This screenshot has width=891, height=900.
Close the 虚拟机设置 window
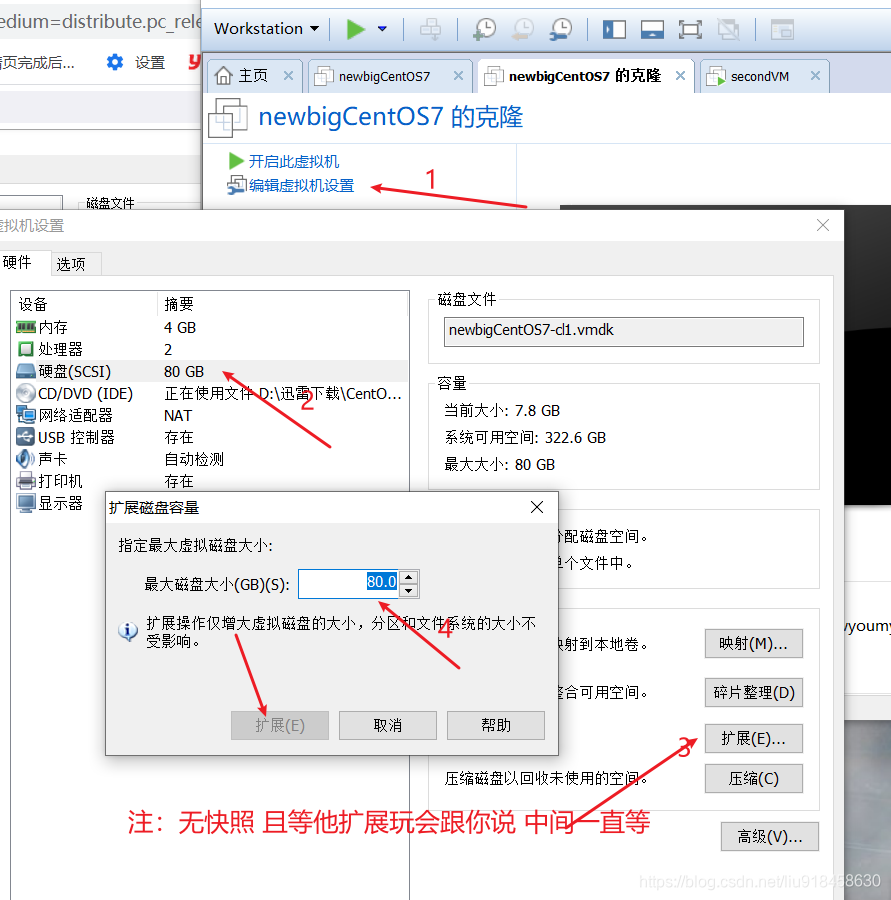coord(823,225)
